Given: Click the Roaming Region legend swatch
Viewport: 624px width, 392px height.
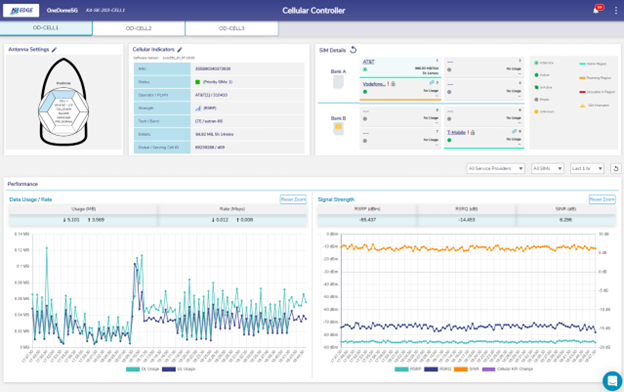Looking at the screenshot, I should (582, 78).
